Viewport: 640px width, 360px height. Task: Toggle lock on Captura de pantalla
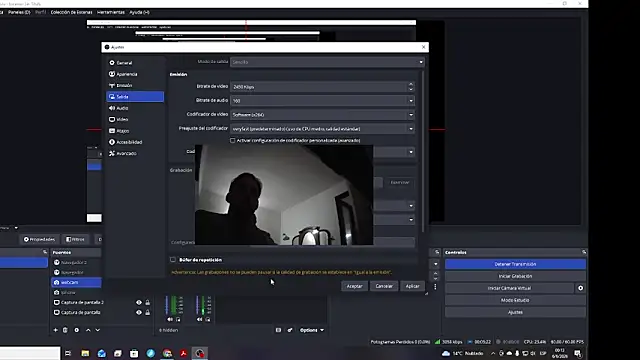148,312
